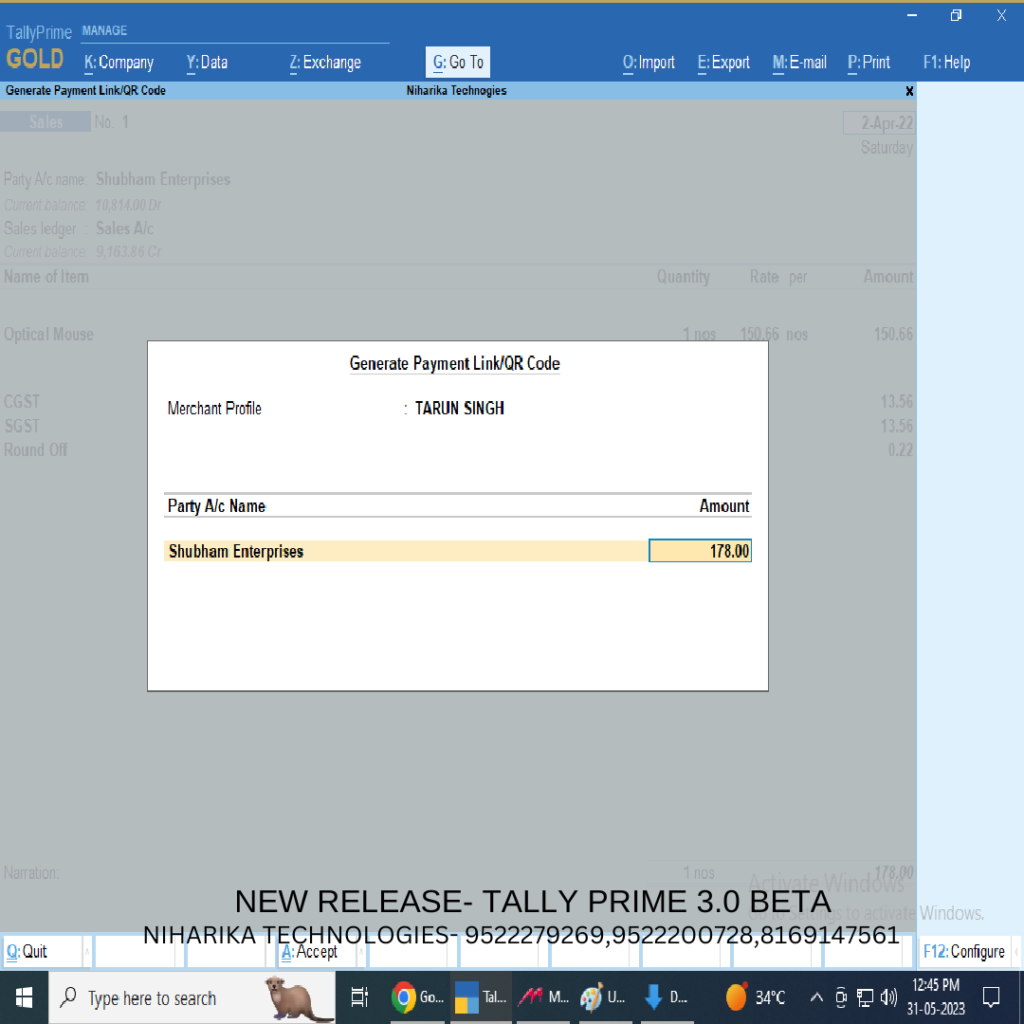The height and width of the screenshot is (1024, 1024).
Task: Open the O: Import menu
Action: click(648, 63)
